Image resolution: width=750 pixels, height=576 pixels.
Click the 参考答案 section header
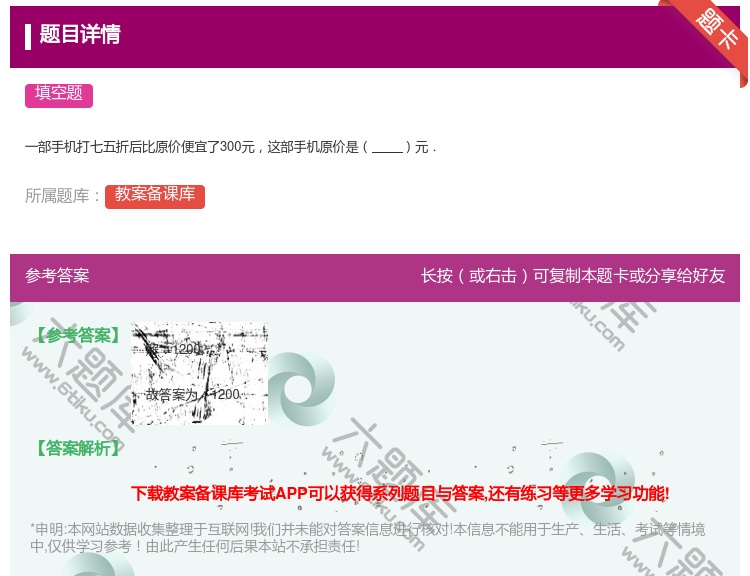[x=57, y=276]
